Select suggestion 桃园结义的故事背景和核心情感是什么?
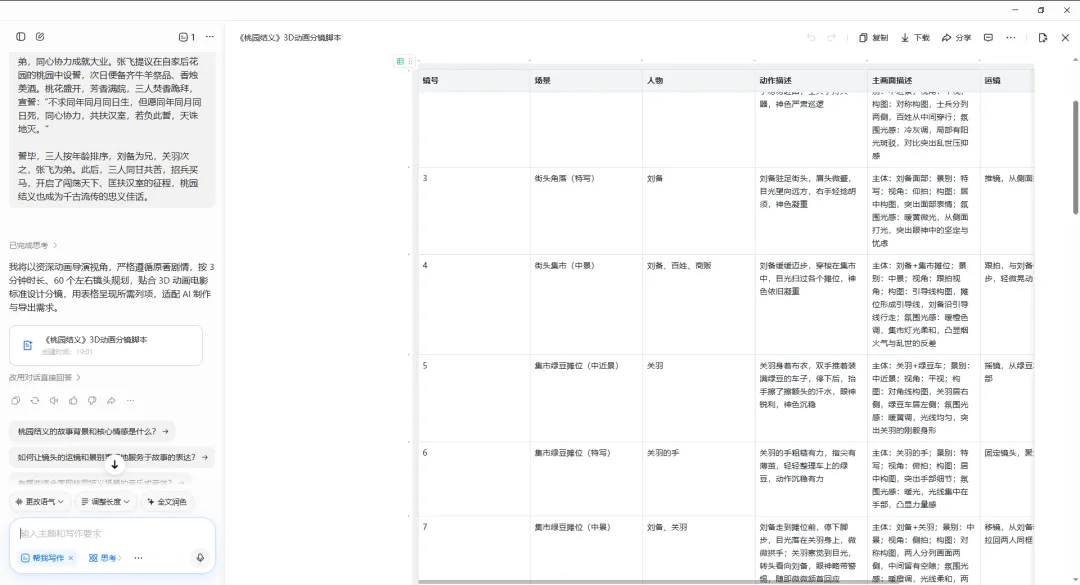Screen dimensions: 1080x585 (92, 431)
